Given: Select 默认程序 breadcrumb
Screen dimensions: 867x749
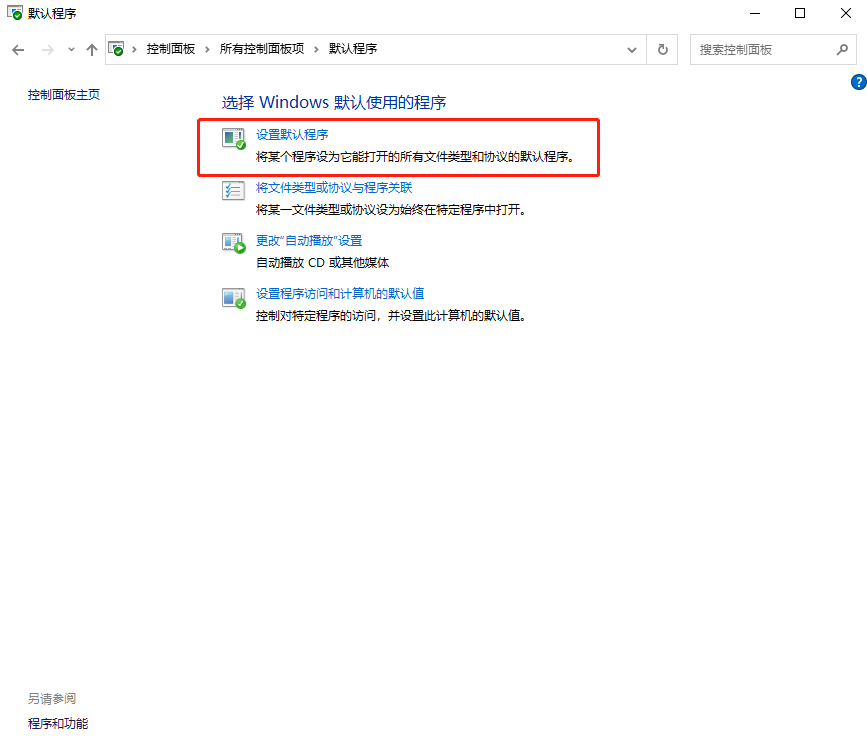Looking at the screenshot, I should [x=353, y=49].
